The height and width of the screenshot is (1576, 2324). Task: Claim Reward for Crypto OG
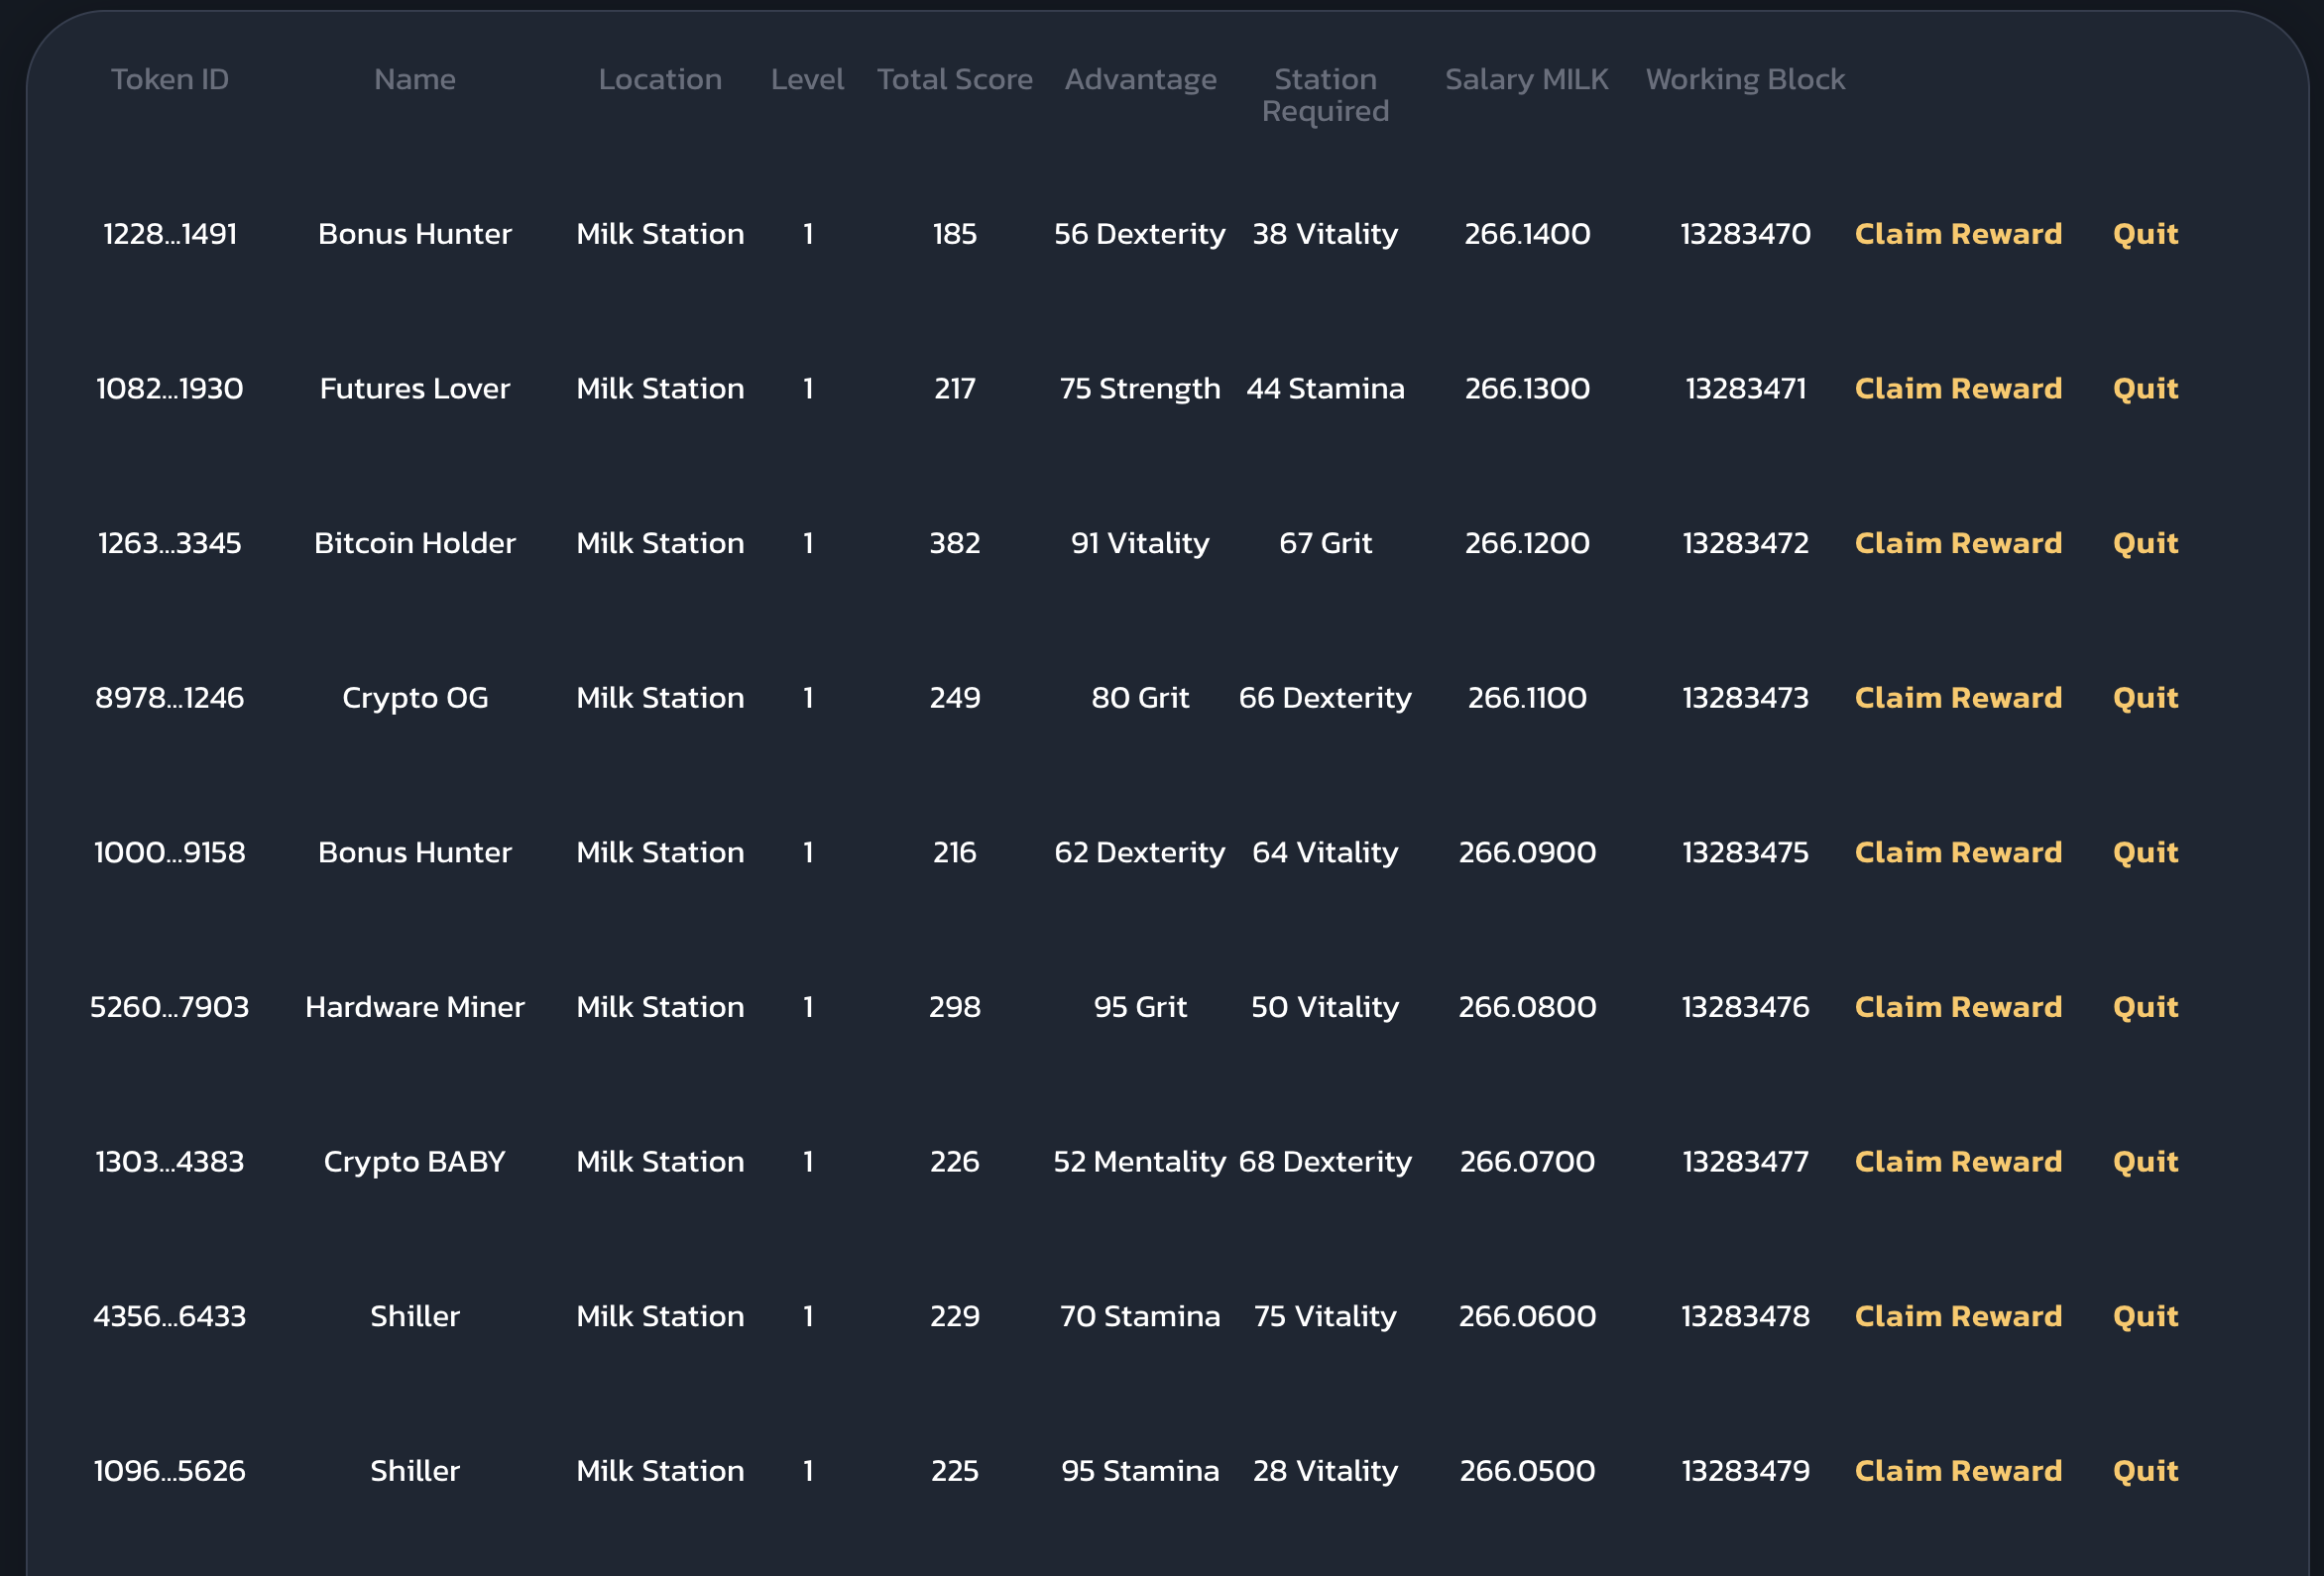(1957, 697)
